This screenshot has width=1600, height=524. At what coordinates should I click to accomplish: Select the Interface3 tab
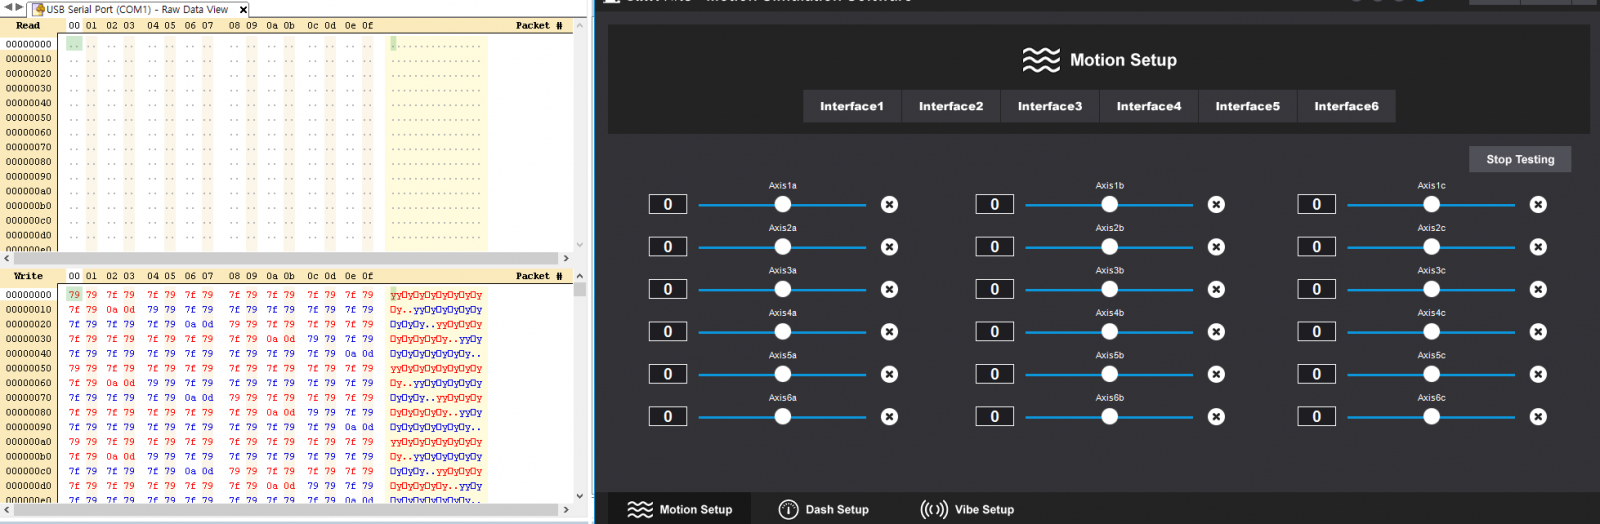coord(1049,107)
